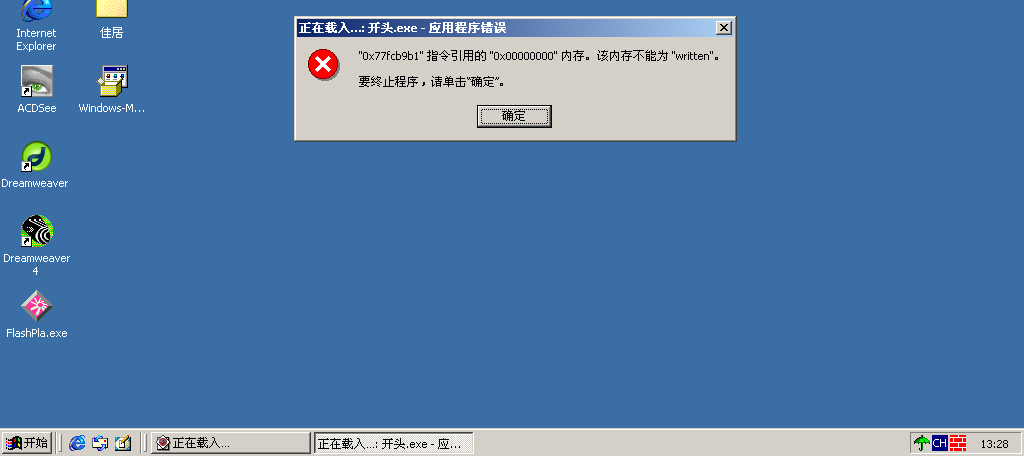1024x456 pixels.
Task: Launch Internet Explorer from quick launch
Action: 77,443
